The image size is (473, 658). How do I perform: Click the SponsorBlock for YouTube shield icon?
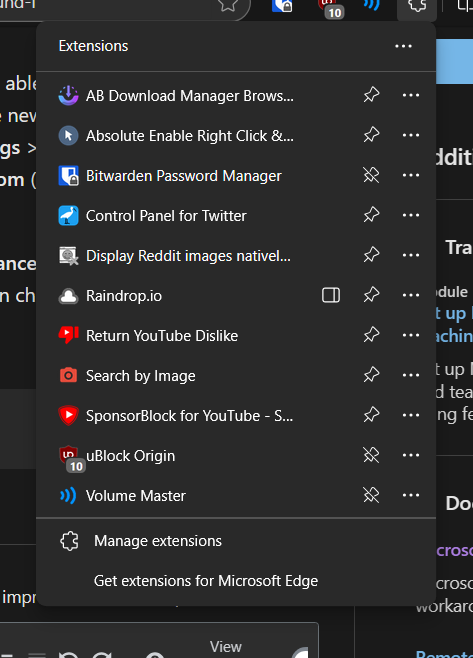[68, 415]
